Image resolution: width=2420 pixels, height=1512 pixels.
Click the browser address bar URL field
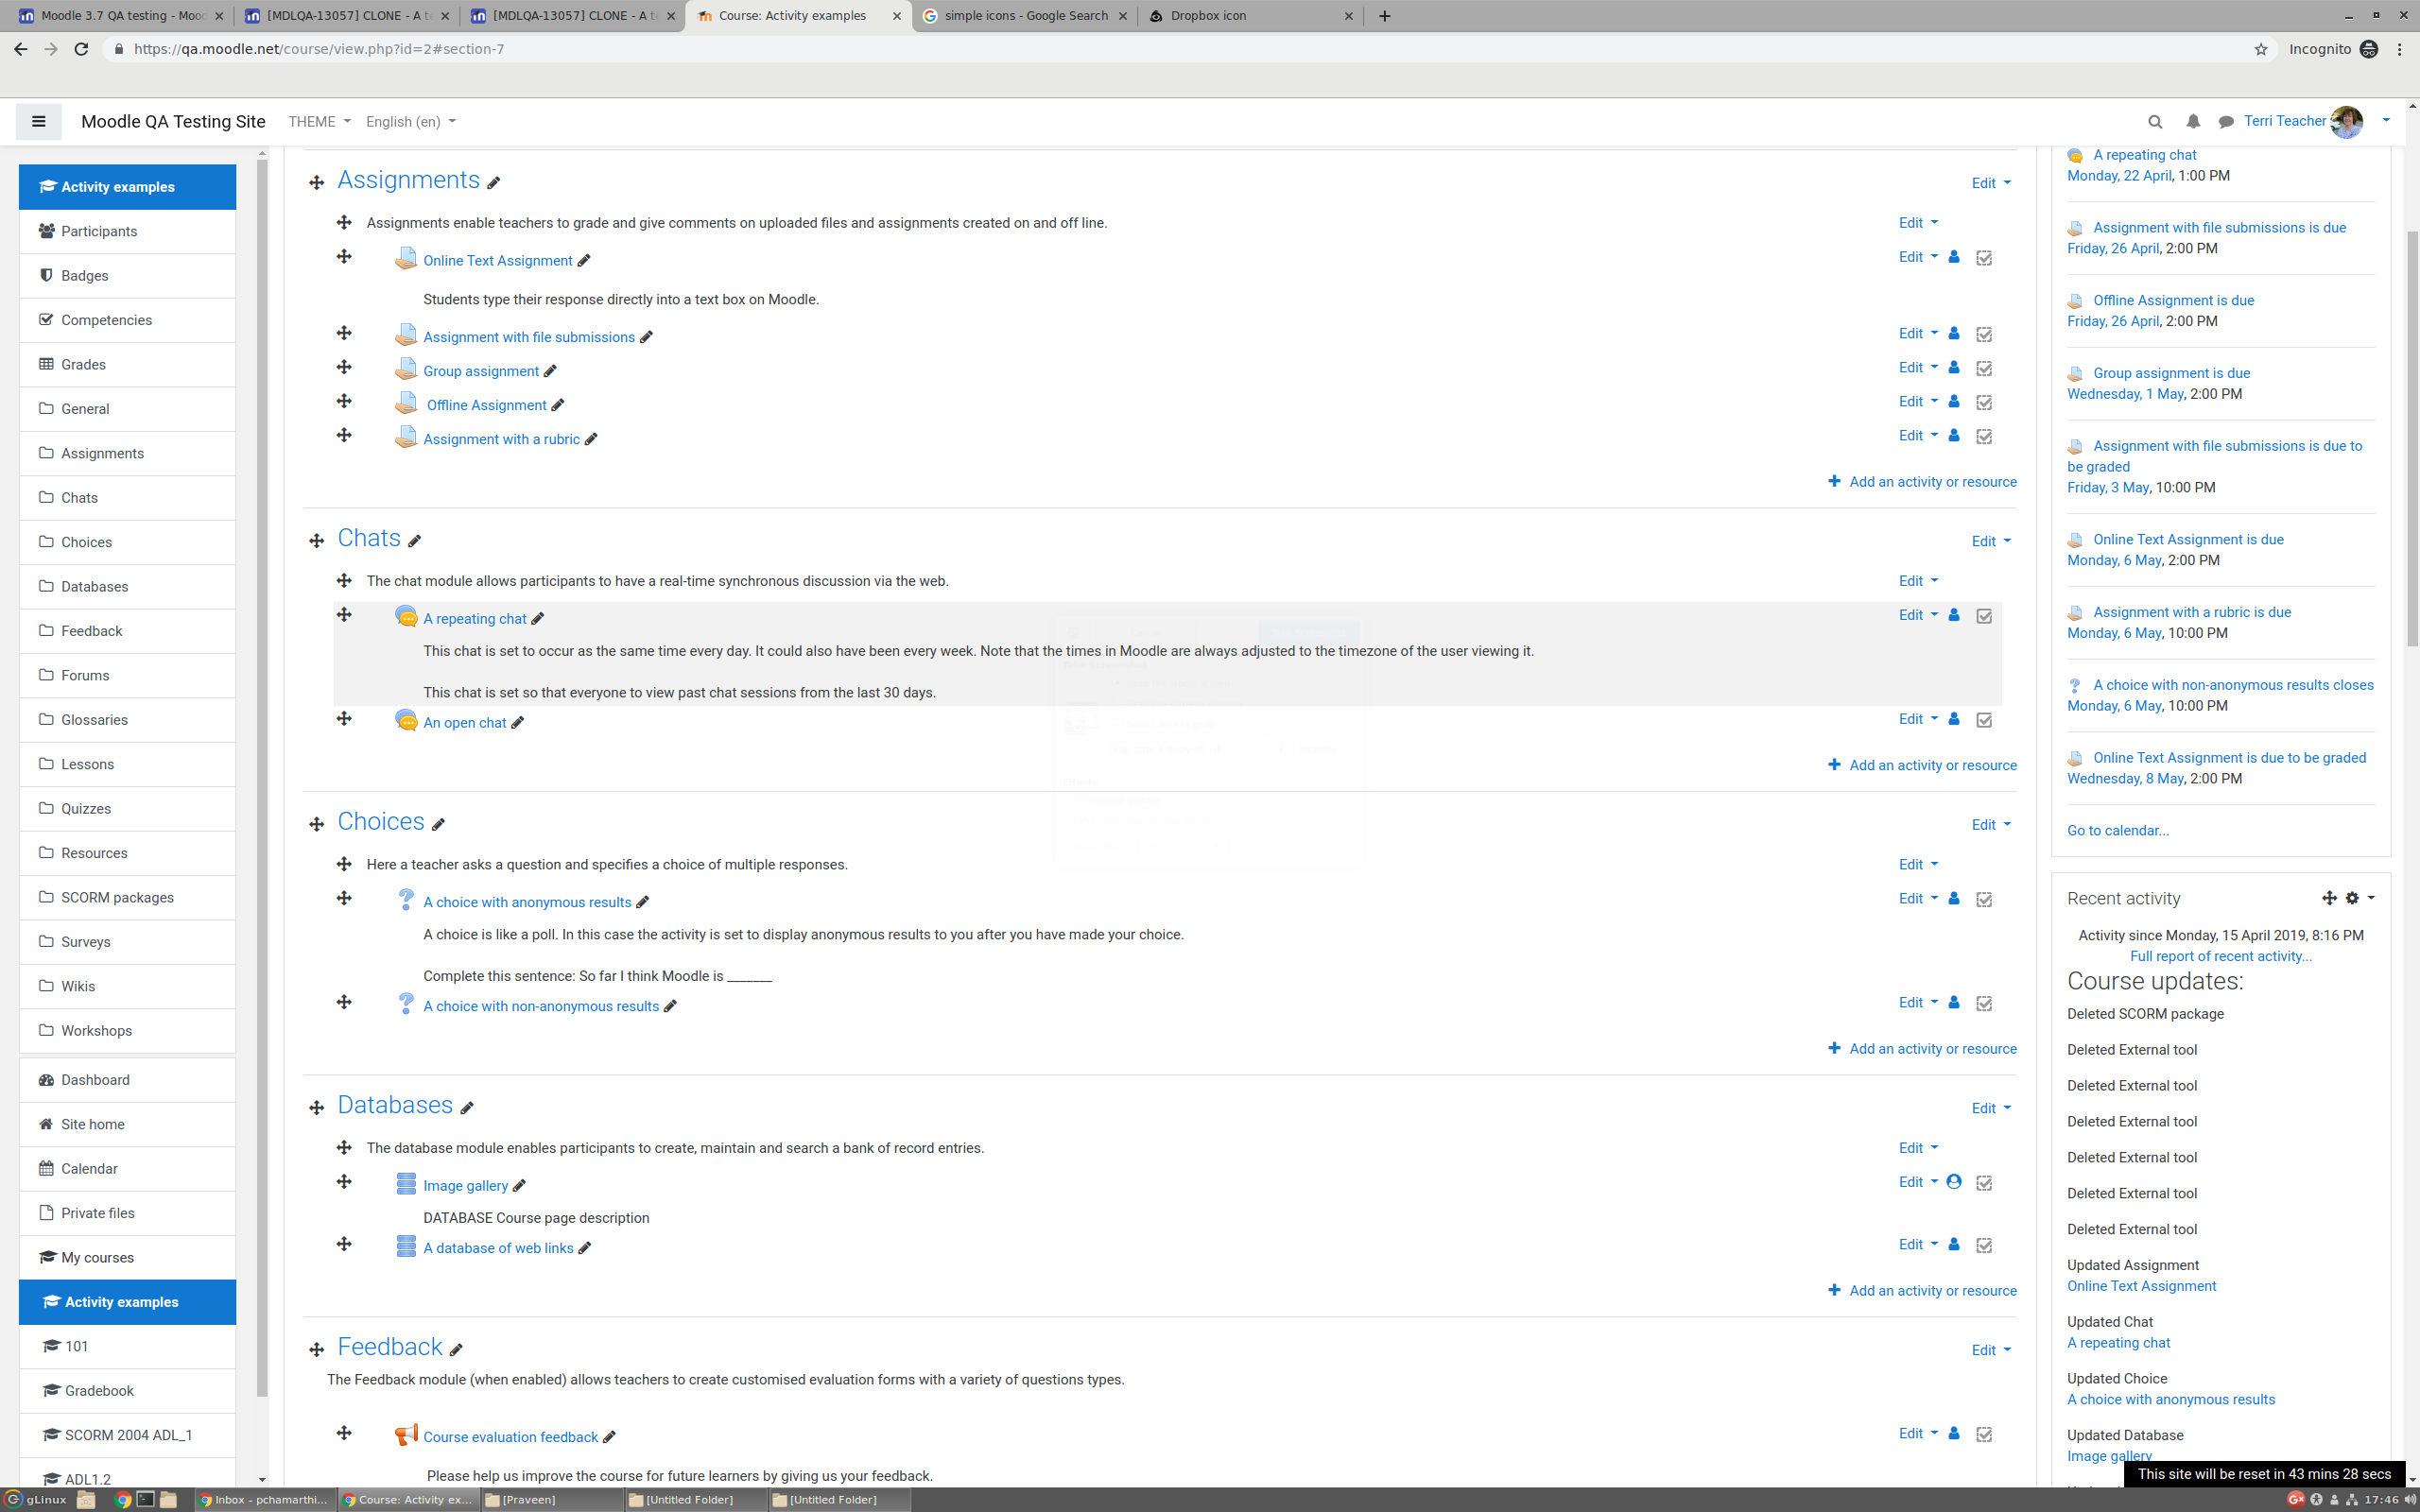(1180, 49)
